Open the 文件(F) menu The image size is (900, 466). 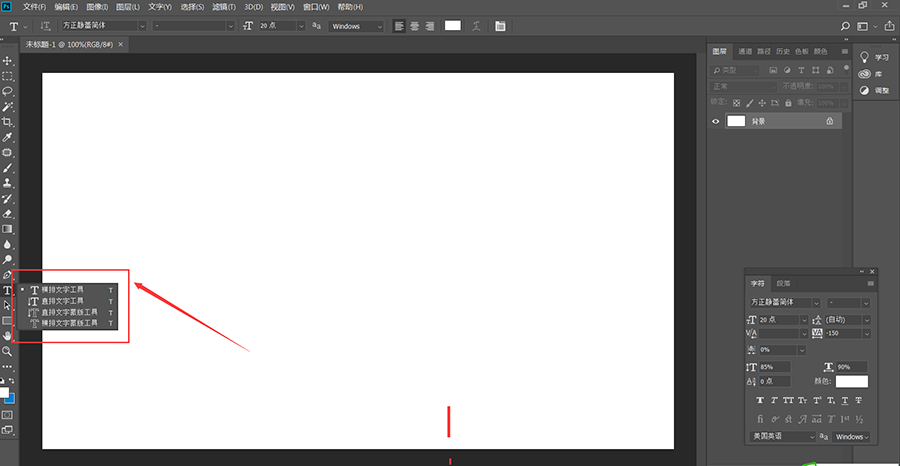[x=34, y=7]
